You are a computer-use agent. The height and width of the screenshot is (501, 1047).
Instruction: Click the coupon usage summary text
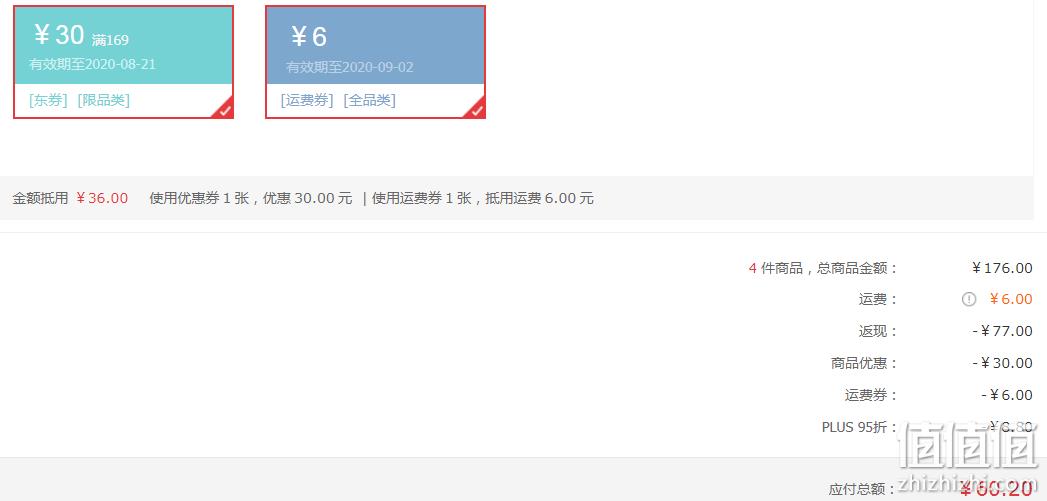[250, 198]
